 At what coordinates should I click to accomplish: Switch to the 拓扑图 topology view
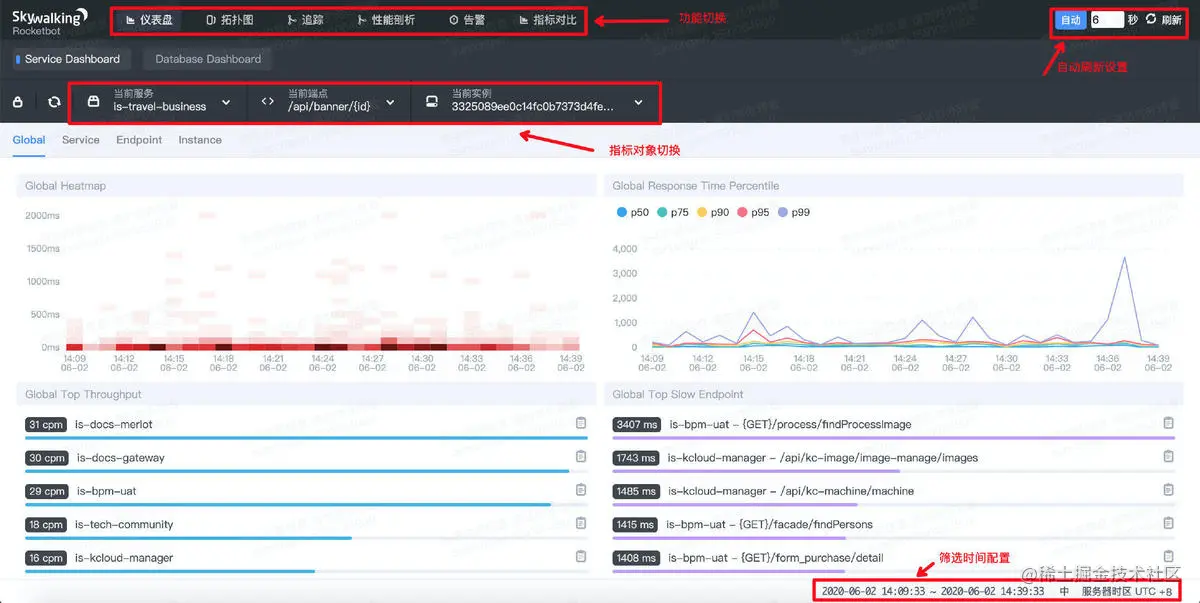(229, 20)
